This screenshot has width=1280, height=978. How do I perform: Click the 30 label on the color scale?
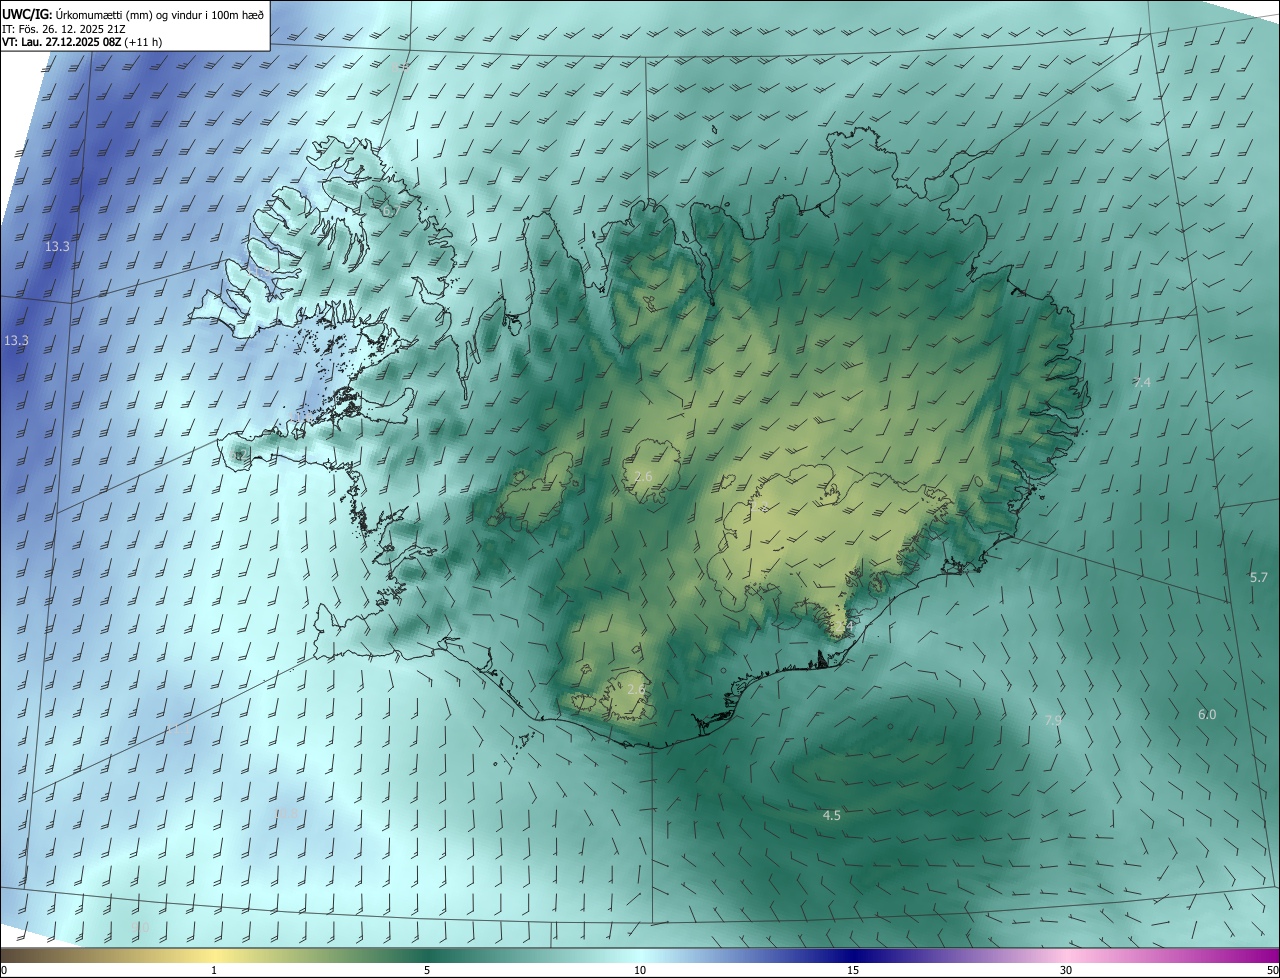click(x=1066, y=970)
